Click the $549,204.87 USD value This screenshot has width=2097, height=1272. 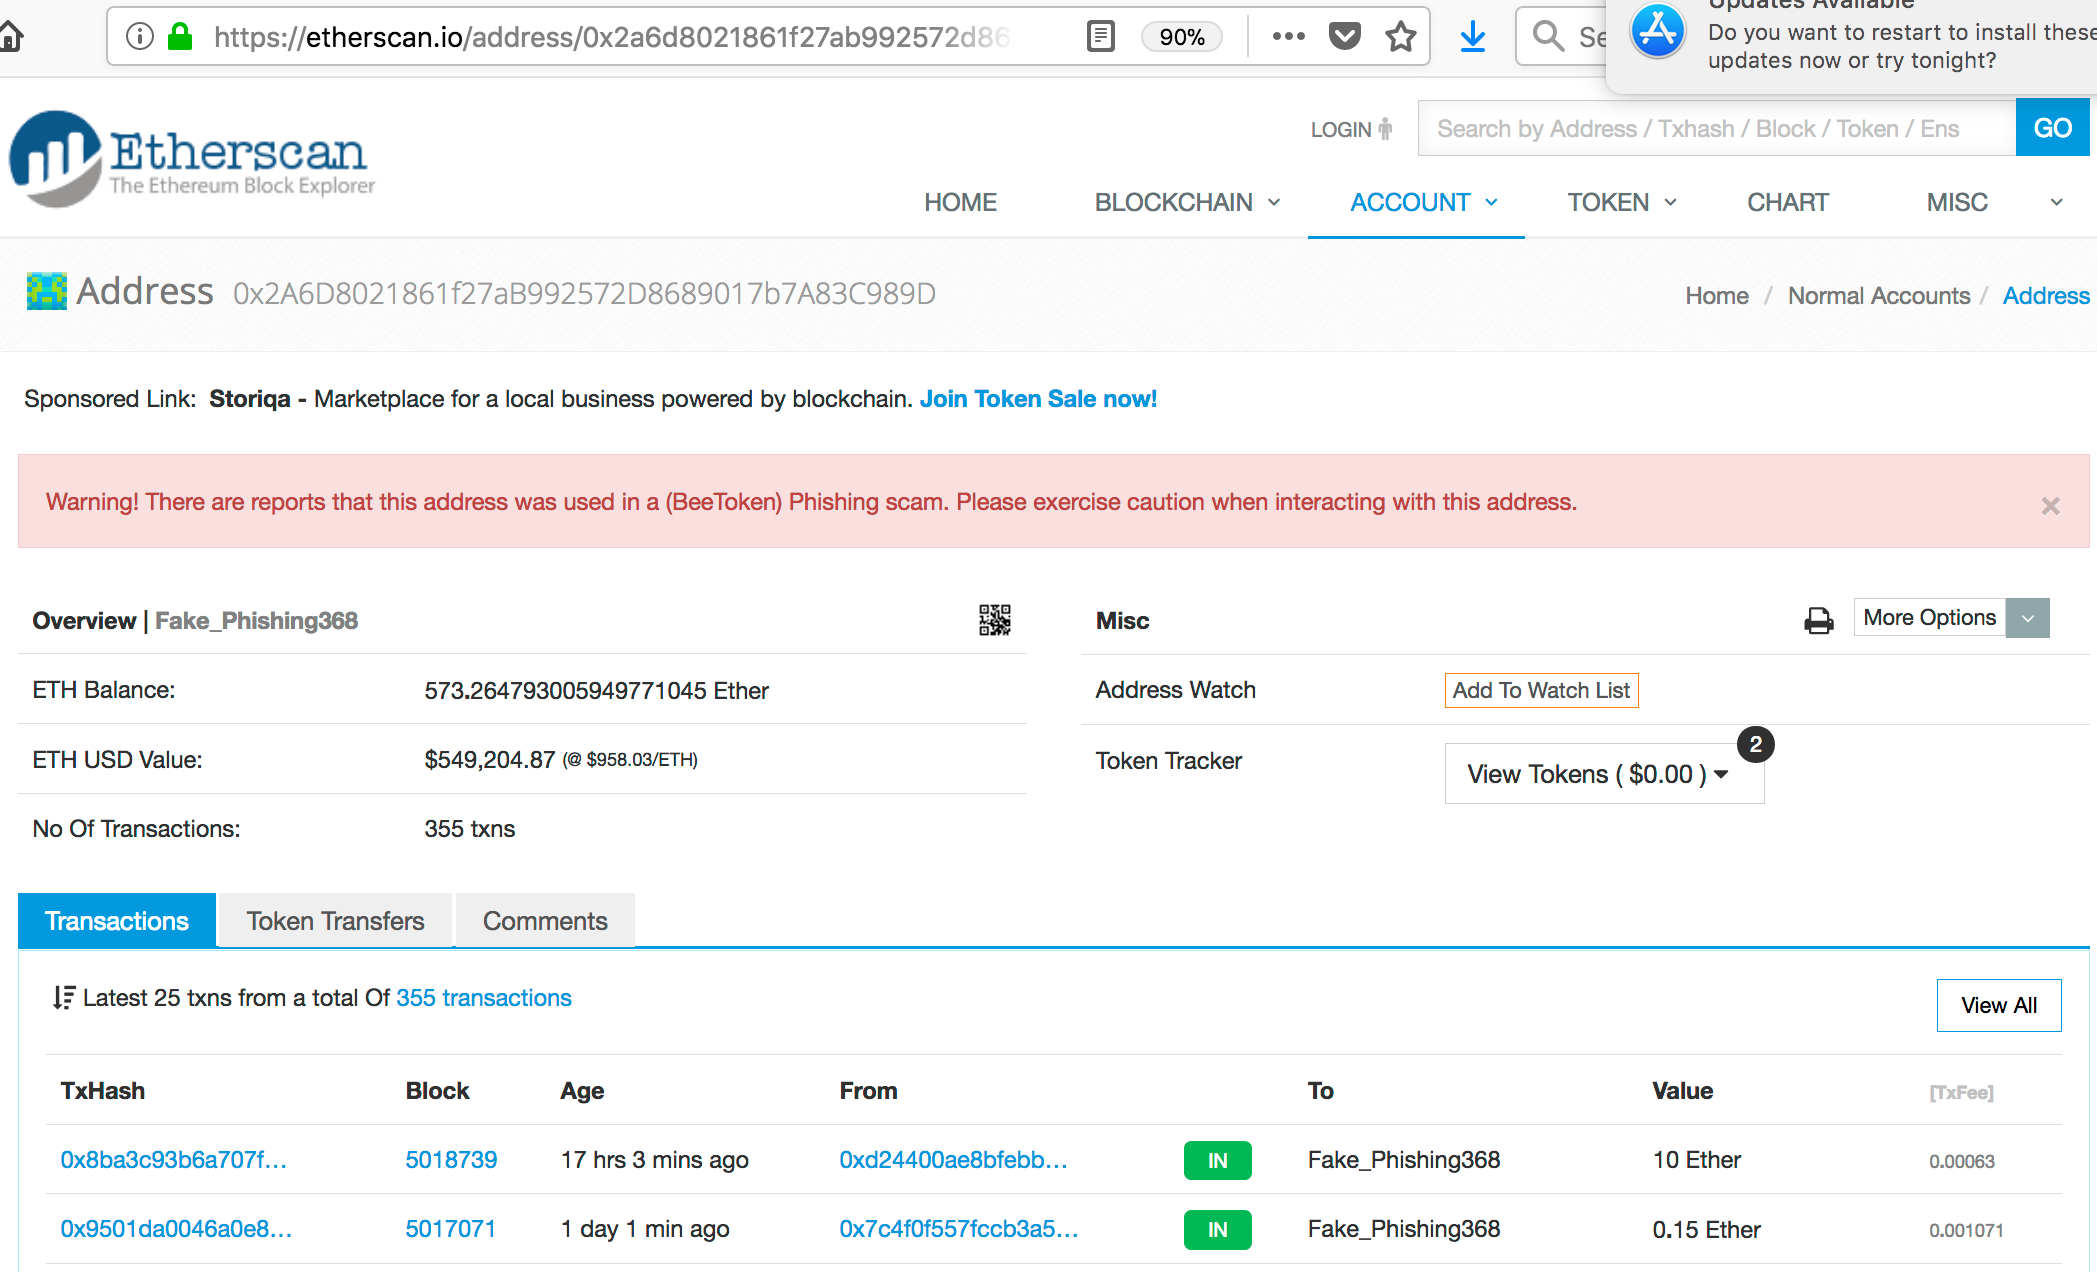tap(489, 760)
